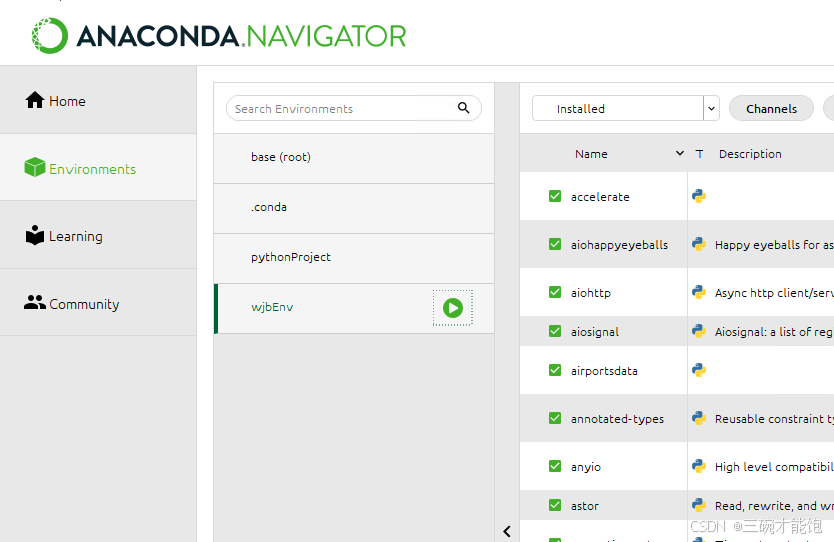Click the Environments cube icon

coord(35,167)
